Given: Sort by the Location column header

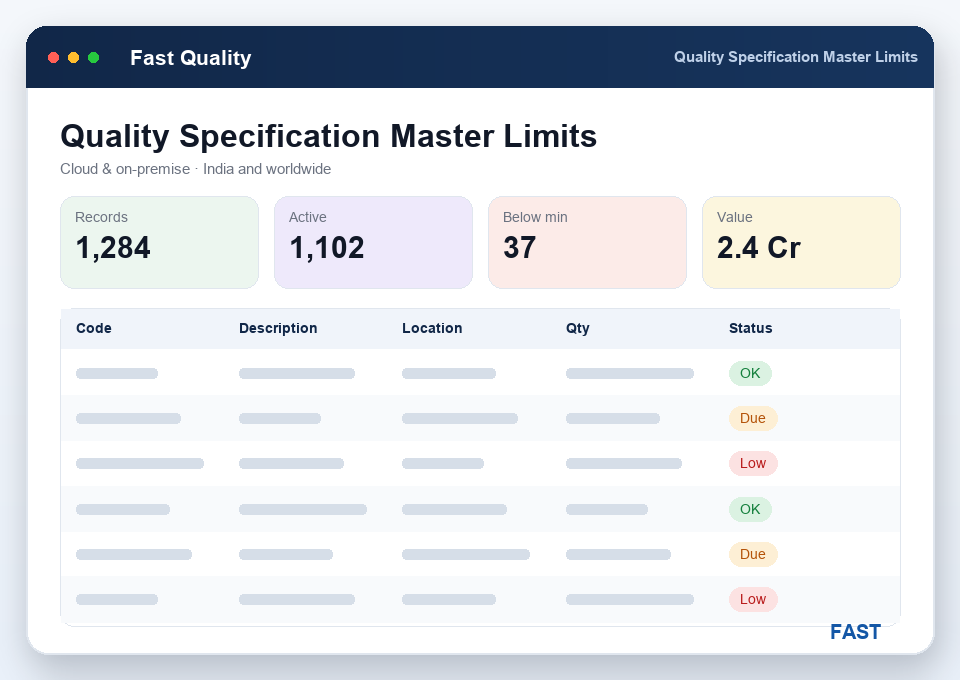Looking at the screenshot, I should coord(432,328).
